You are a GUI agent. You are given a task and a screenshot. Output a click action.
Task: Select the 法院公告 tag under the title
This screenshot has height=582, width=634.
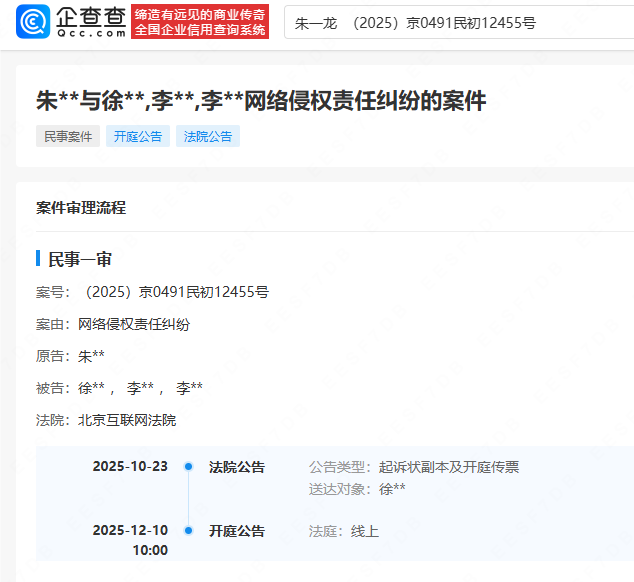tap(208, 136)
